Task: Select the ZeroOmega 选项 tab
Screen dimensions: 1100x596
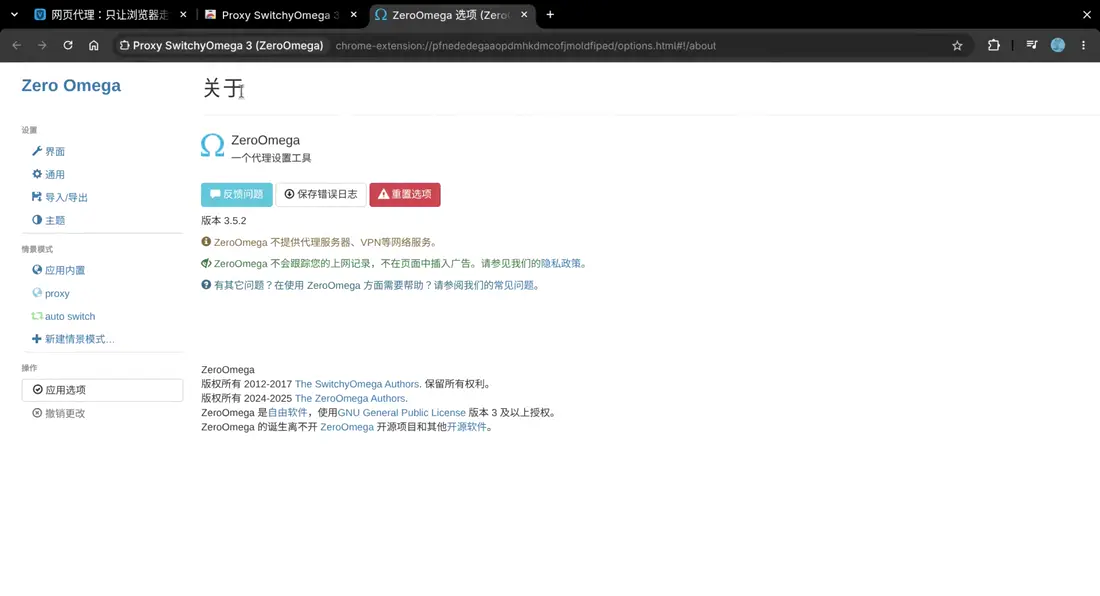Action: click(442, 15)
